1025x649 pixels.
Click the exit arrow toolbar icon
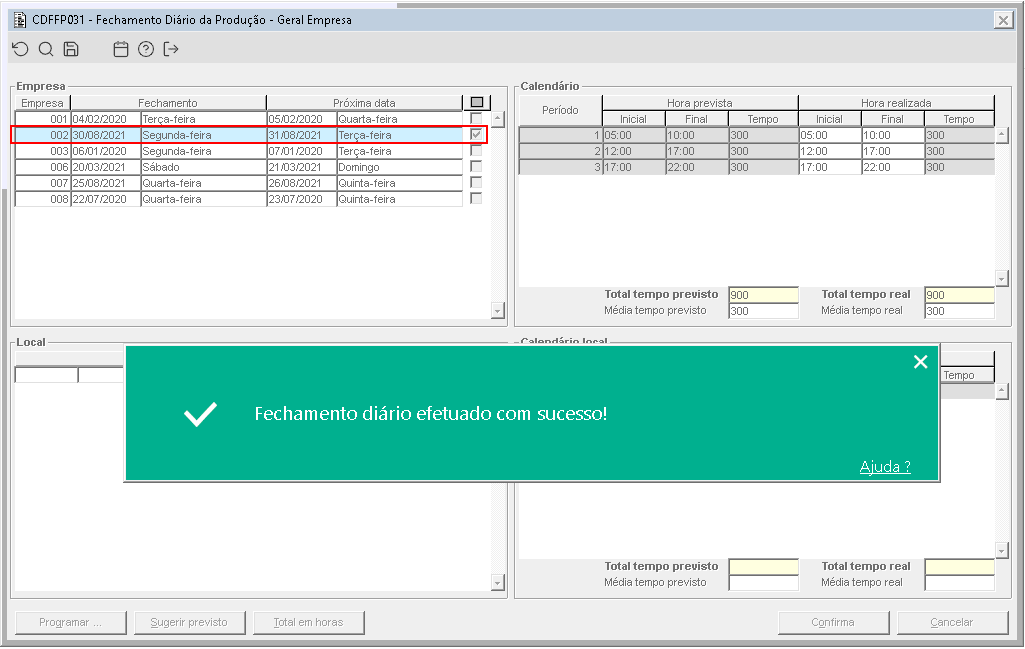click(x=171, y=49)
